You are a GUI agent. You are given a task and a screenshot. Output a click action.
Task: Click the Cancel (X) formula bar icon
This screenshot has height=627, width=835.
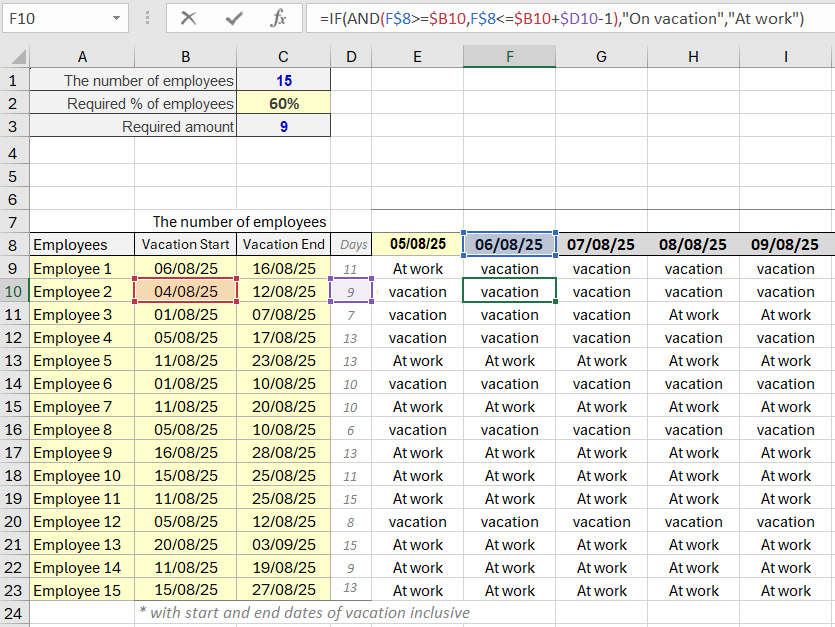click(x=188, y=18)
